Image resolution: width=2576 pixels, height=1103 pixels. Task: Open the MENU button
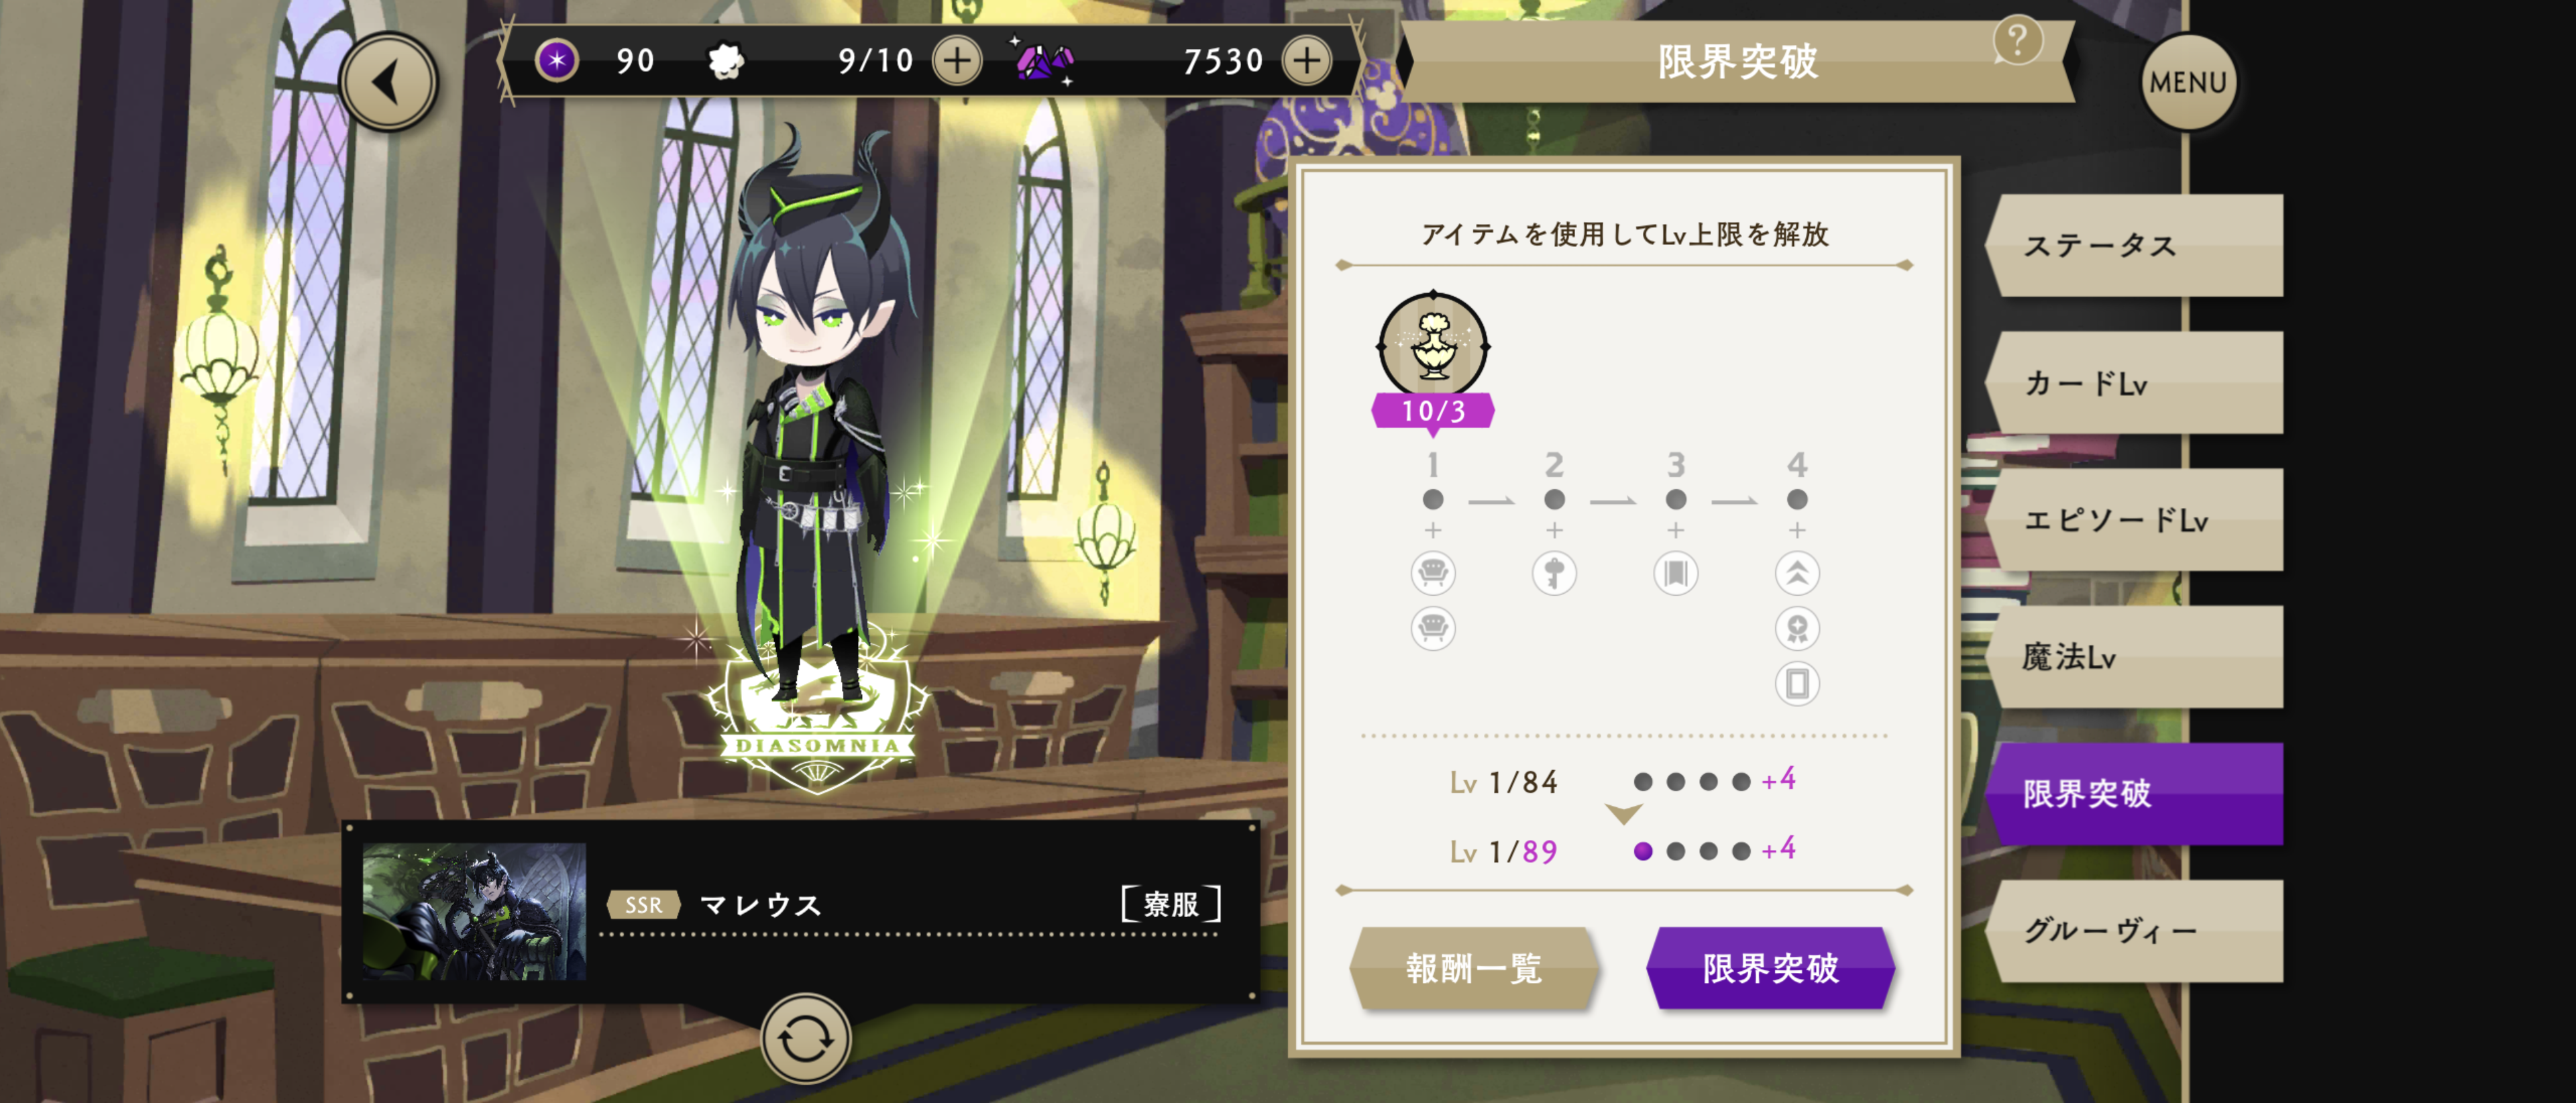coord(2187,83)
